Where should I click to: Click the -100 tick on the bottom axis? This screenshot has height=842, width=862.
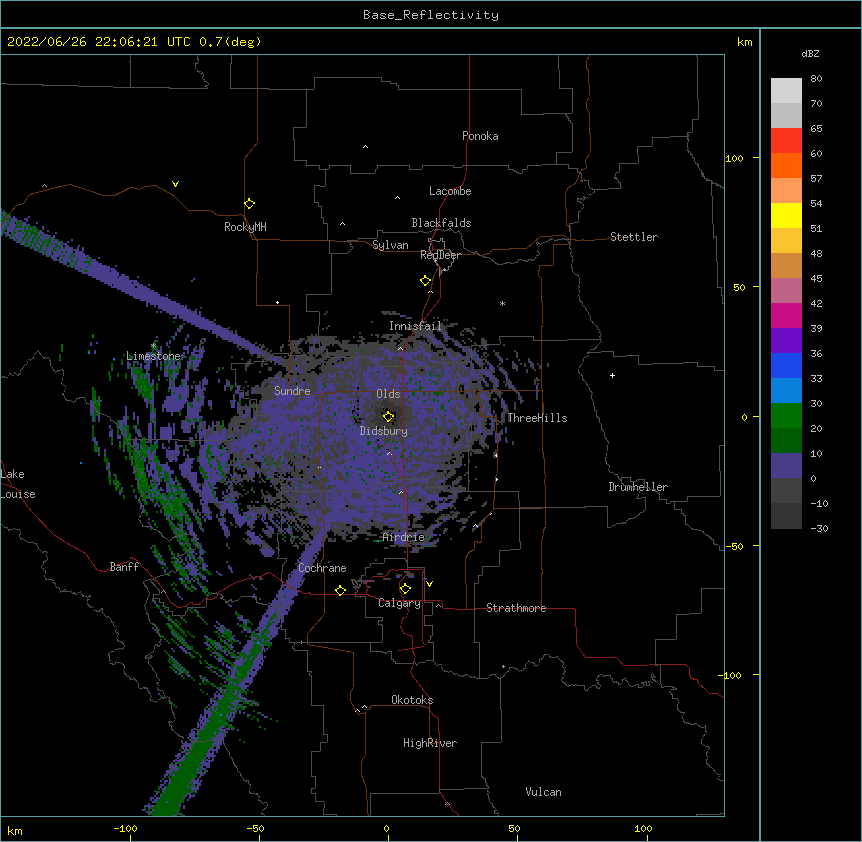tap(125, 828)
